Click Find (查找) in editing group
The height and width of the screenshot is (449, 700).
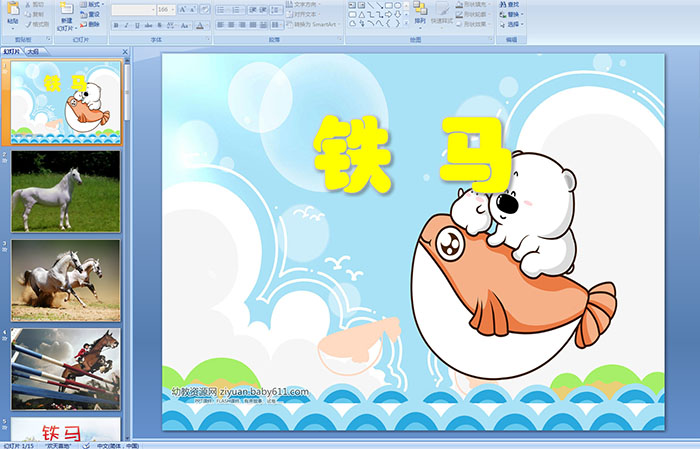(x=509, y=4)
